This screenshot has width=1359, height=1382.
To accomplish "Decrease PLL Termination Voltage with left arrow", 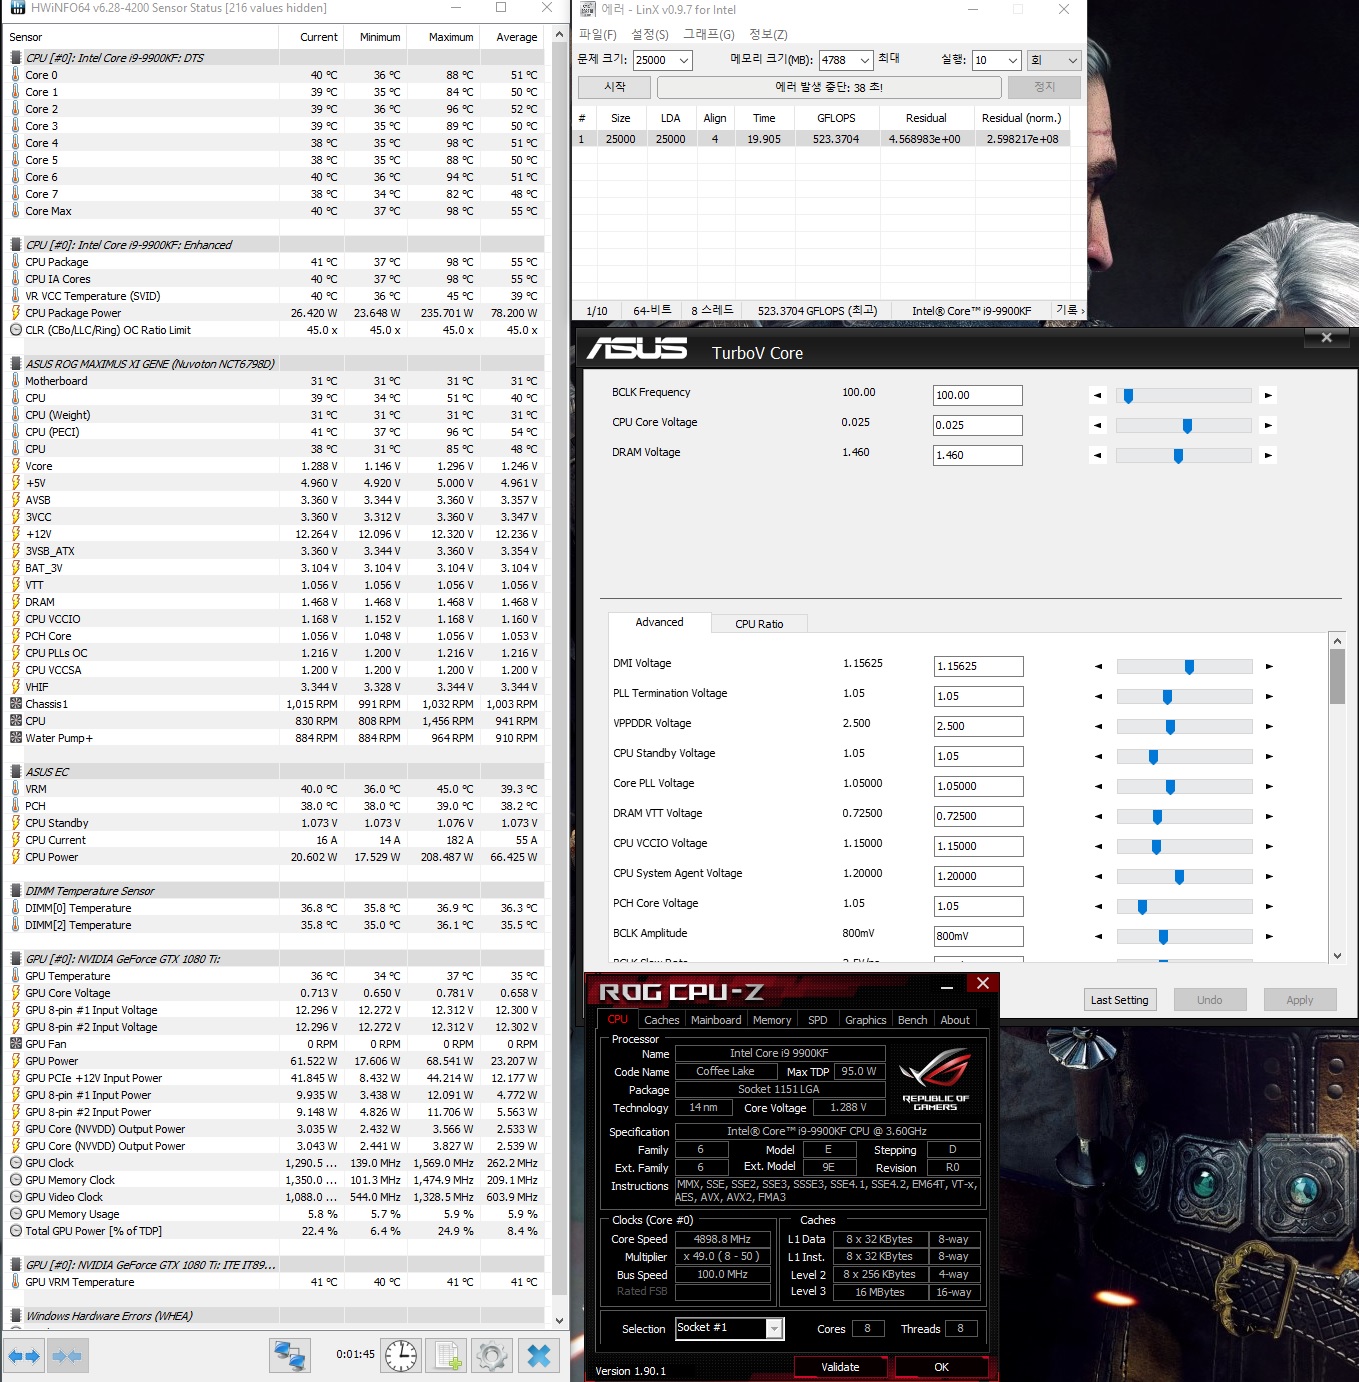I will [x=1099, y=696].
